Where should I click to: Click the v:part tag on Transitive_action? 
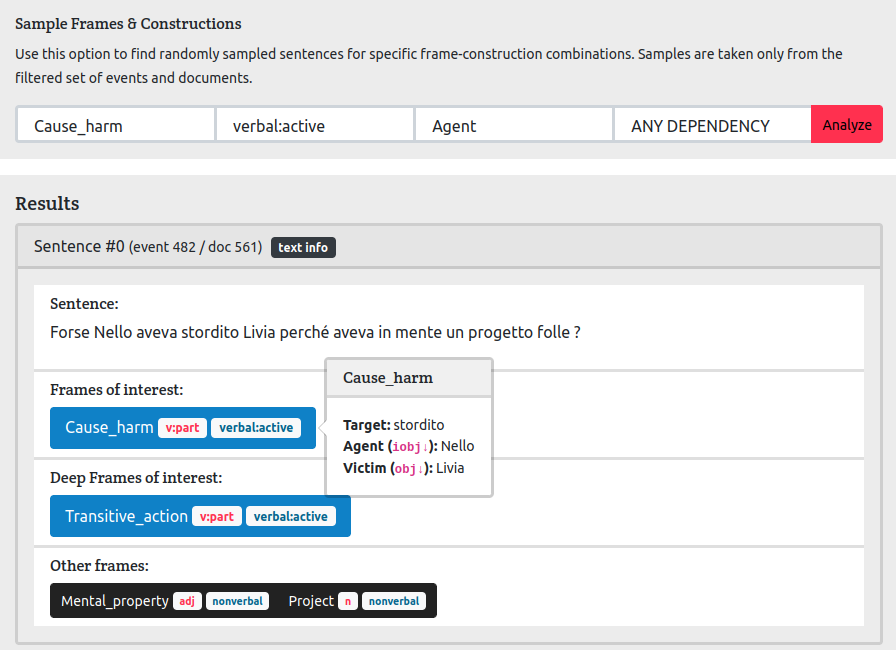217,517
